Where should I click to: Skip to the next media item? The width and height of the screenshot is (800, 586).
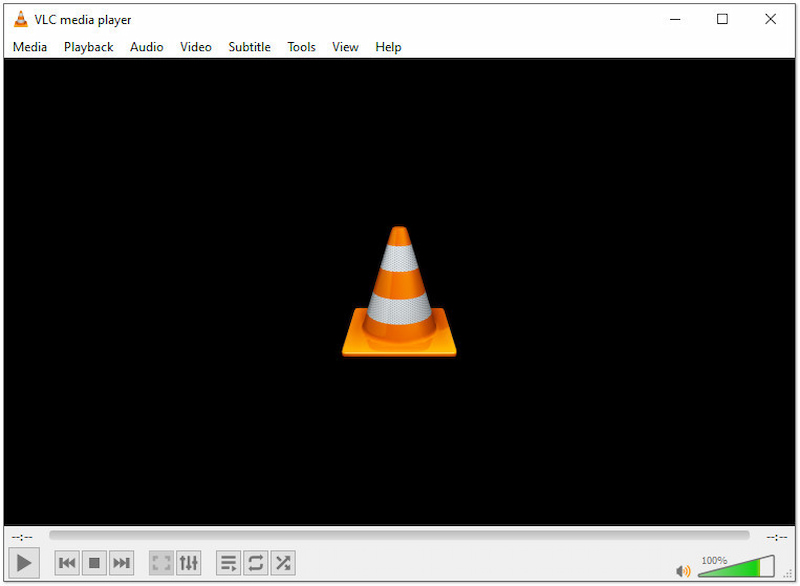121,562
